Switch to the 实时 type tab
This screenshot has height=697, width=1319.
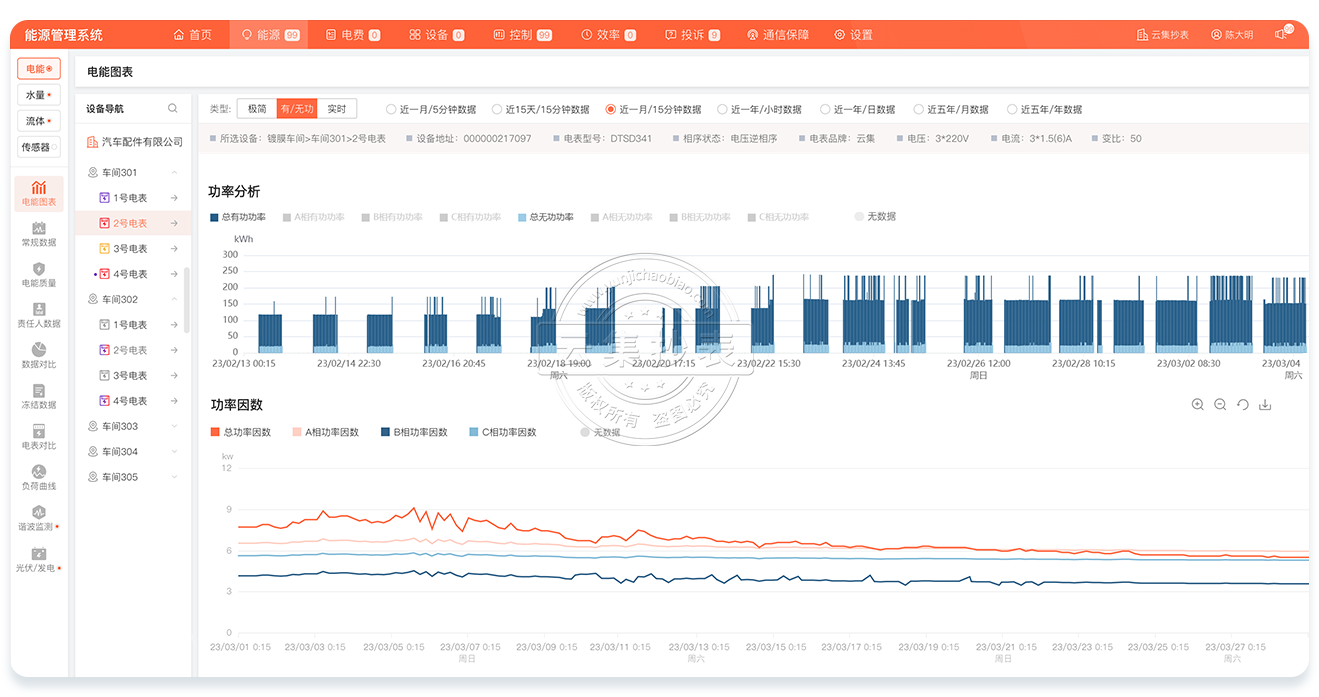point(337,109)
